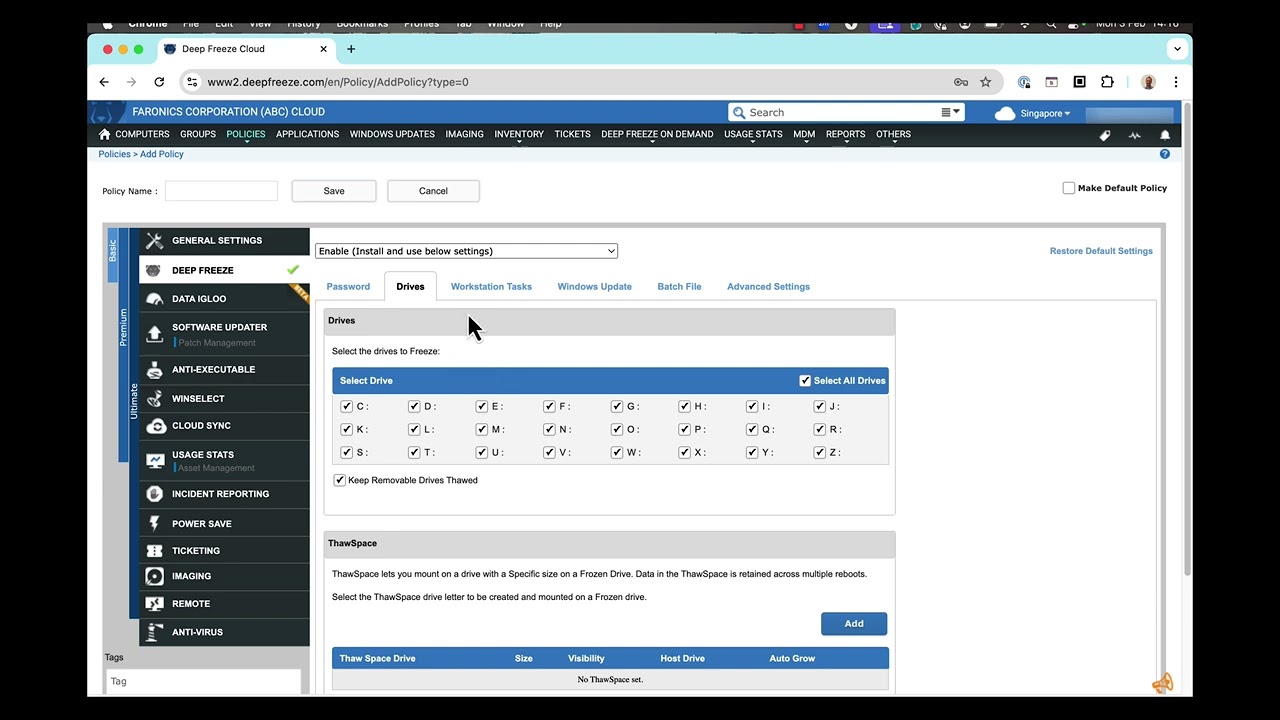The image size is (1280, 720).
Task: Switch to Windows Update tab
Action: (594, 287)
